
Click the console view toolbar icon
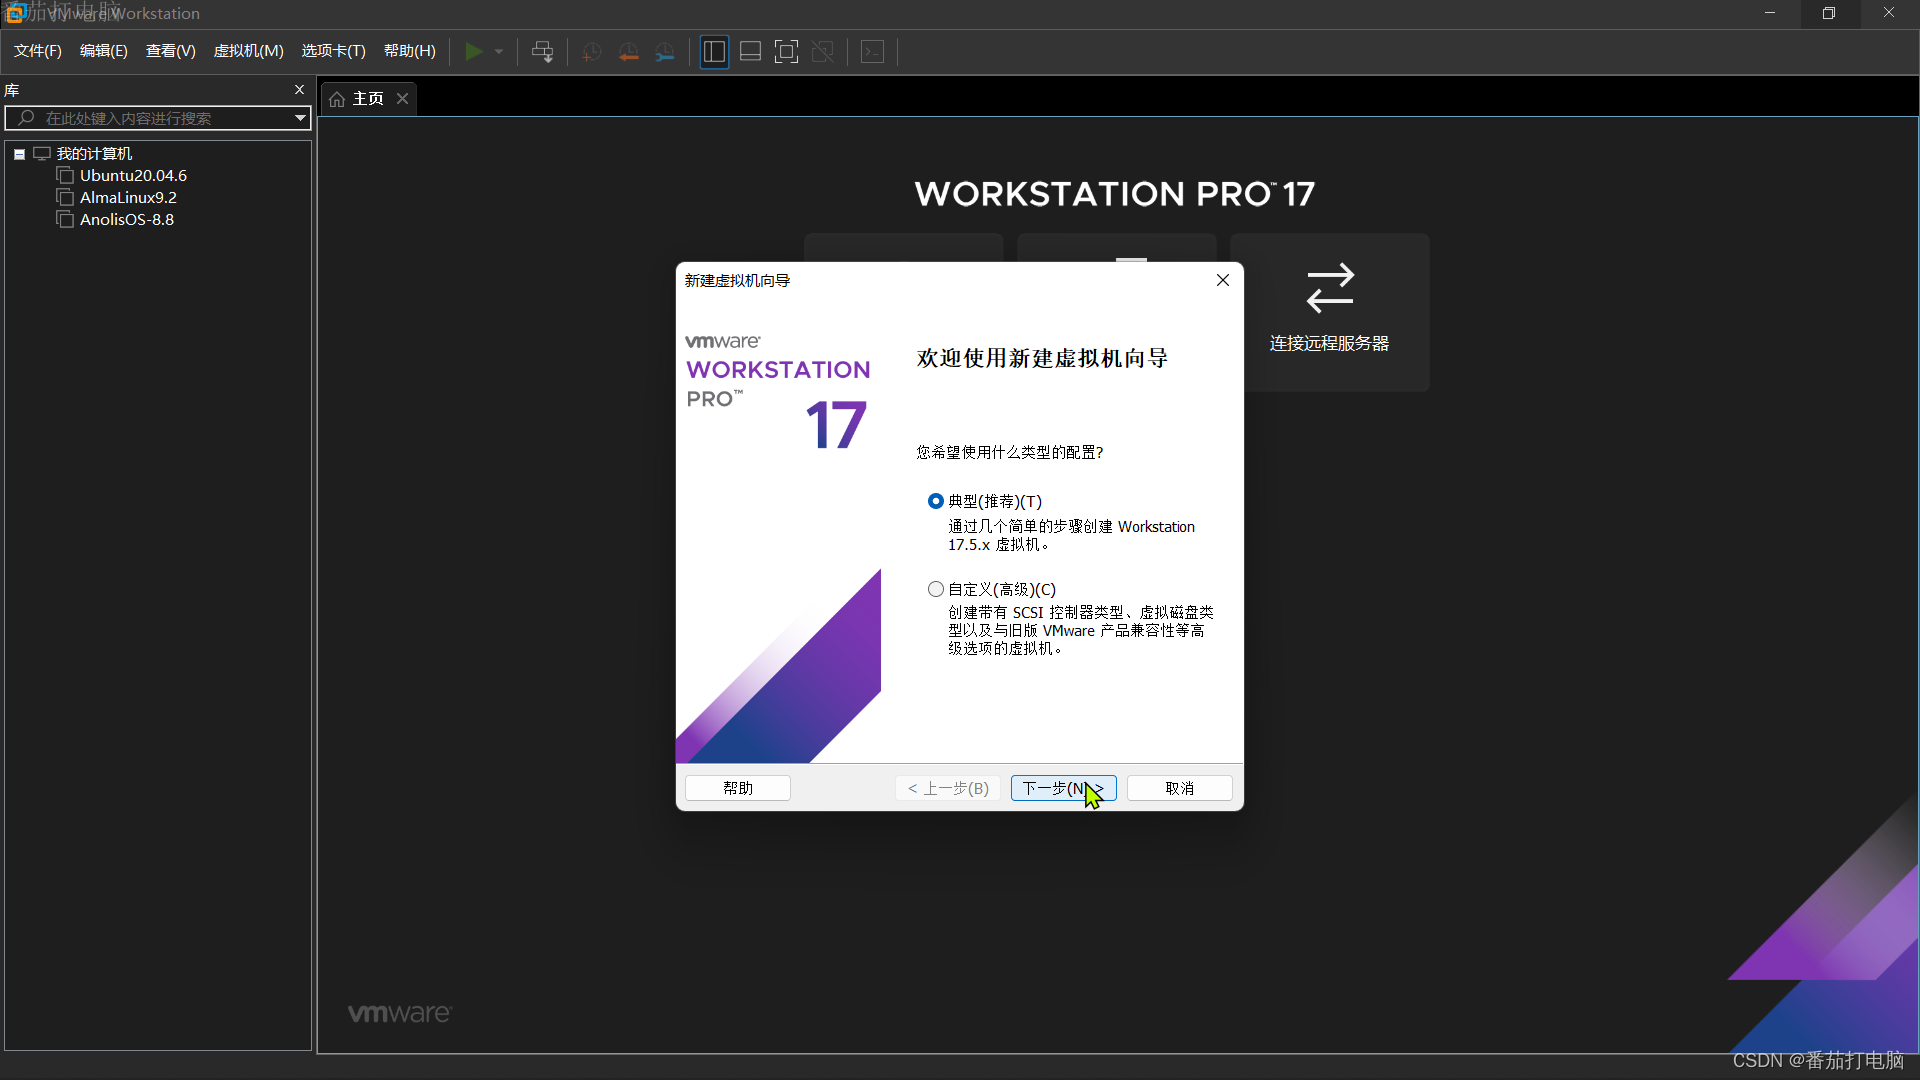click(873, 52)
